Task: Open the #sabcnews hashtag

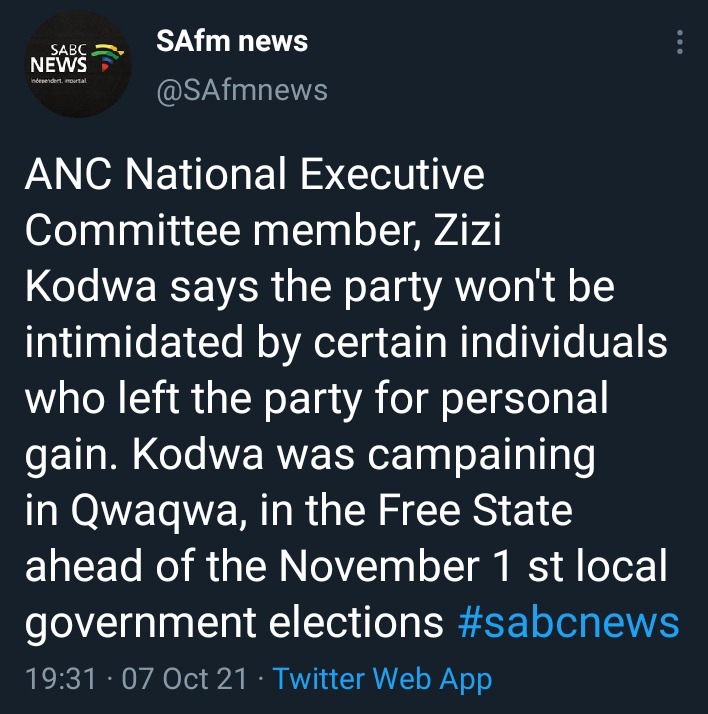Action: (x=569, y=622)
